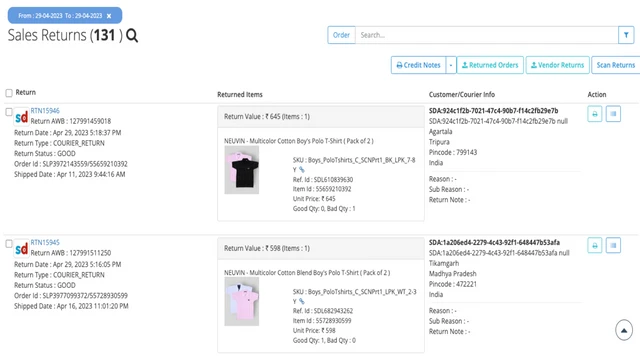Screen dimensions: 640x360
Task: Open the Vendor Returns button
Action: point(558,65)
